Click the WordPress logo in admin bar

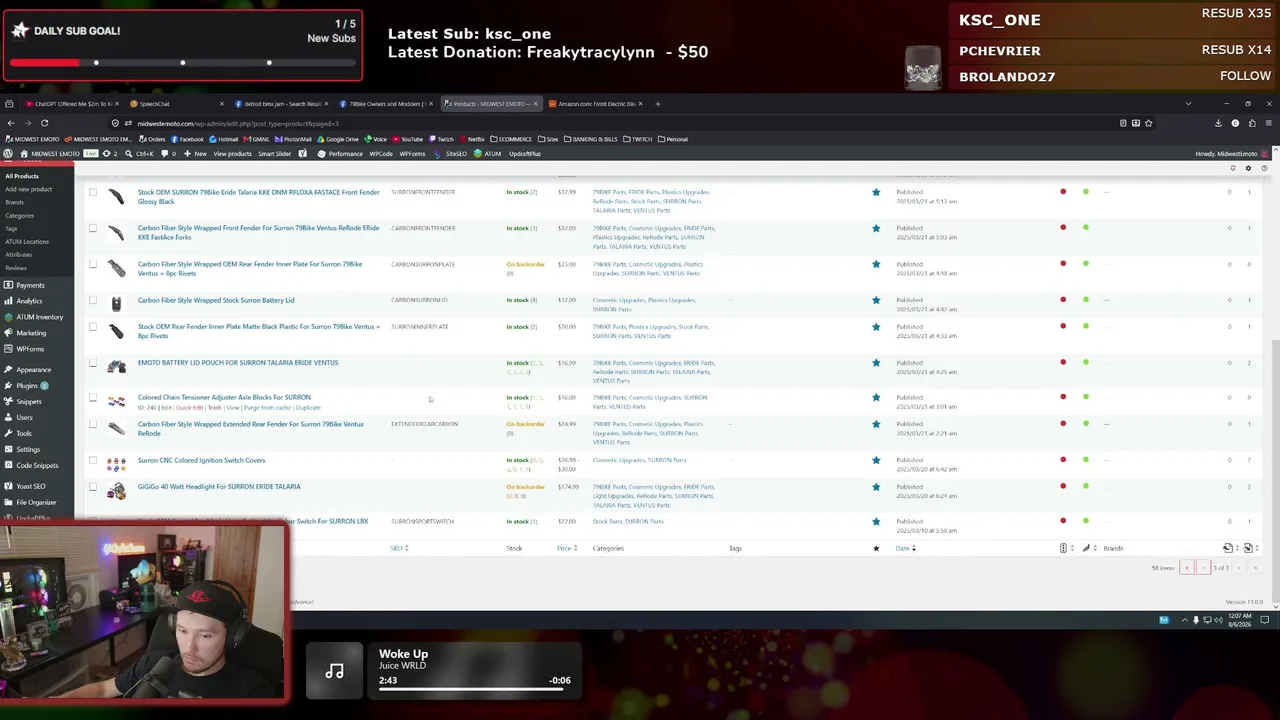click(x=8, y=154)
